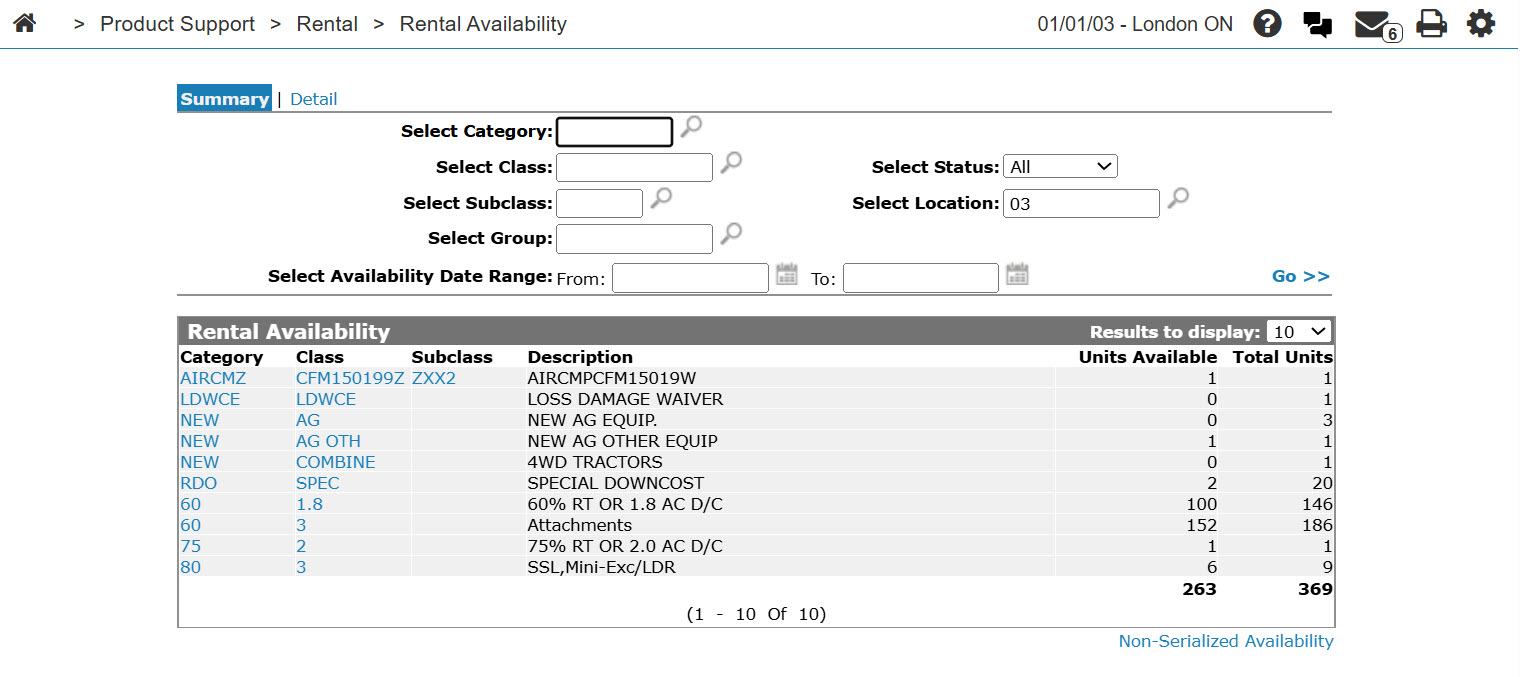This screenshot has width=1520, height=677.
Task: Select the AIRCMPCFM15019W description text
Action: tap(612, 378)
